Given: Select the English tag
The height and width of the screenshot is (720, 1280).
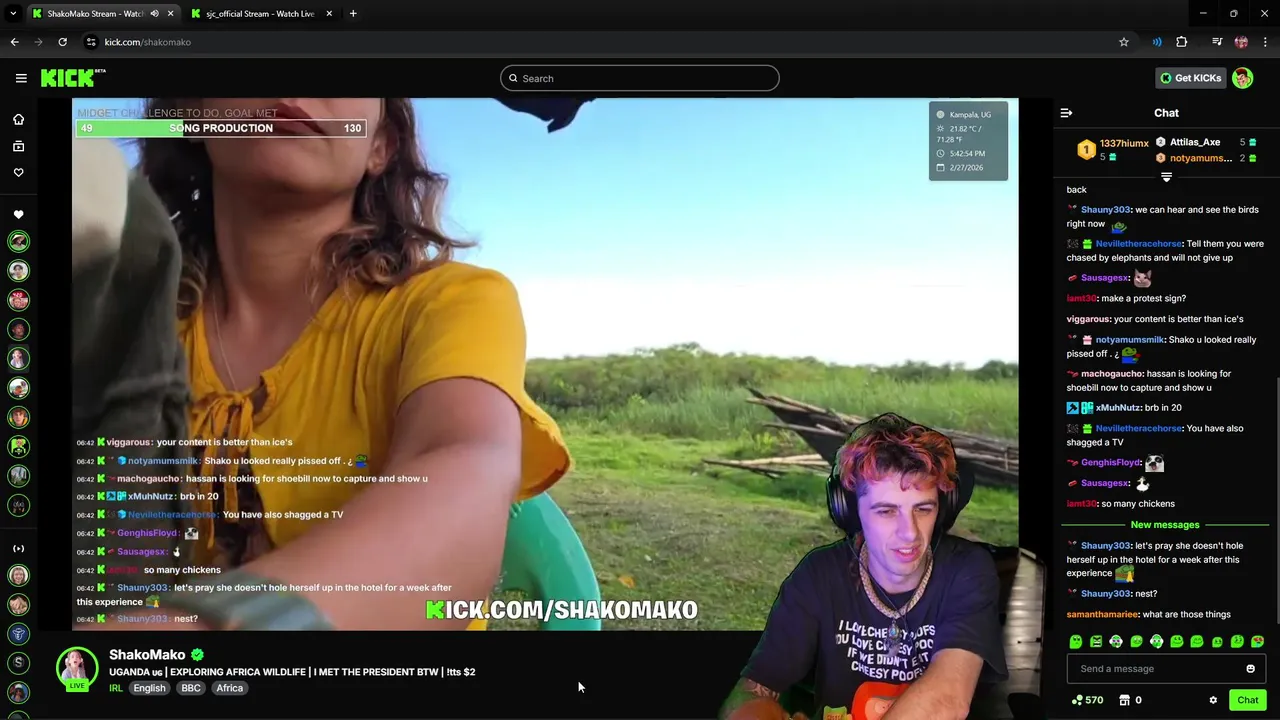Looking at the screenshot, I should coord(149,688).
